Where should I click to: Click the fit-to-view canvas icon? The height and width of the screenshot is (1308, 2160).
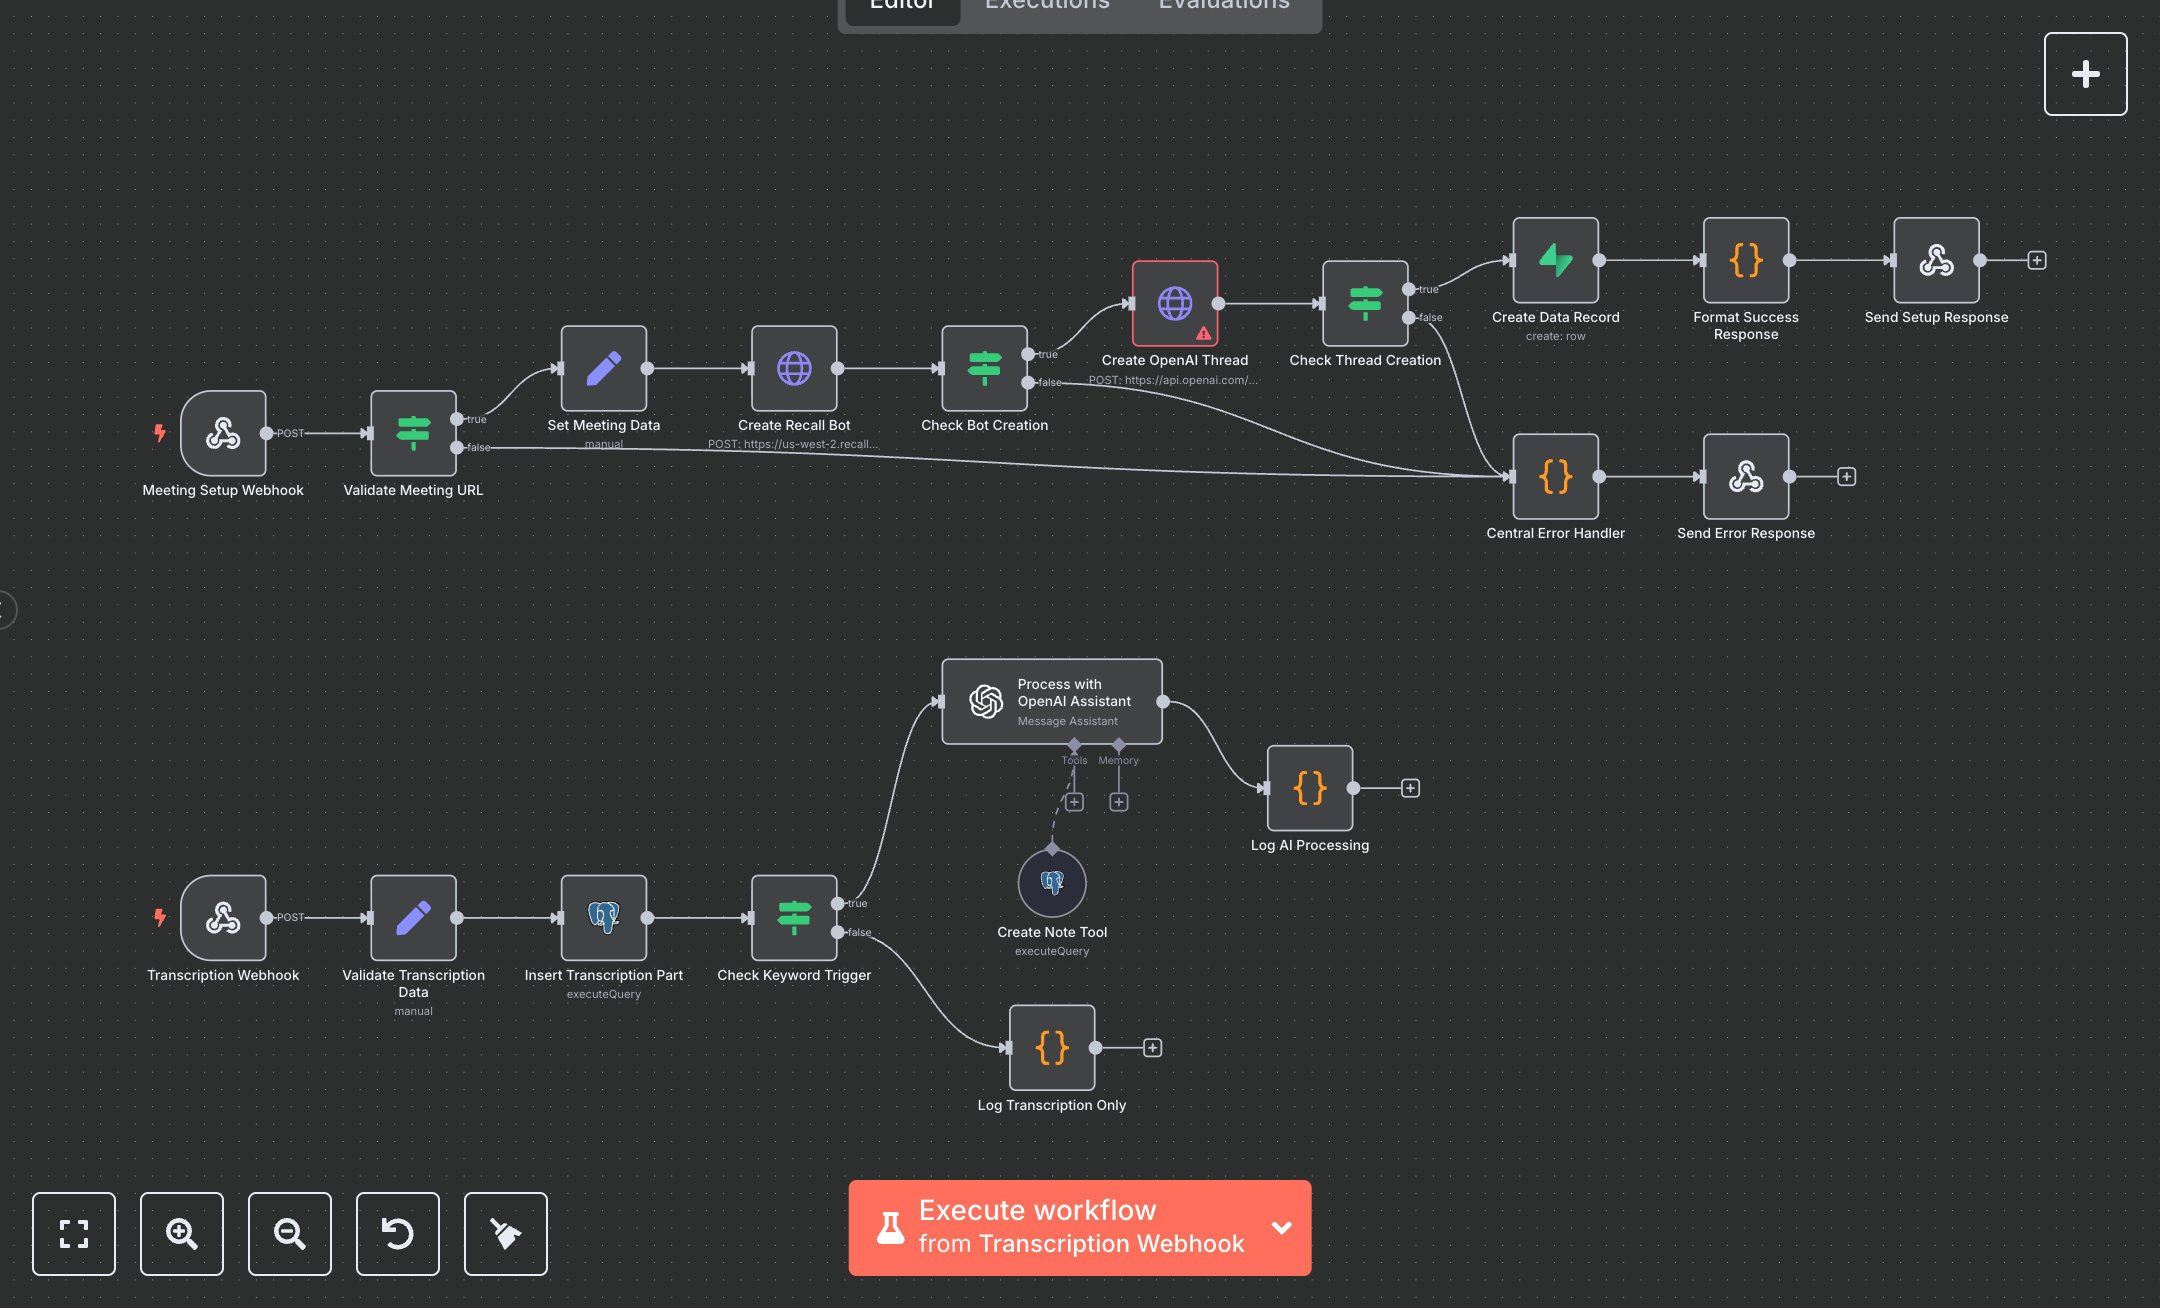coord(73,1234)
